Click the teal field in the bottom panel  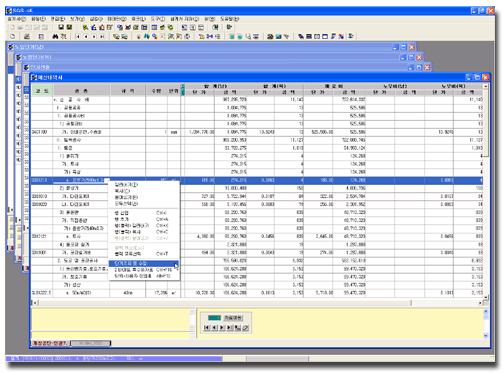[214, 318]
